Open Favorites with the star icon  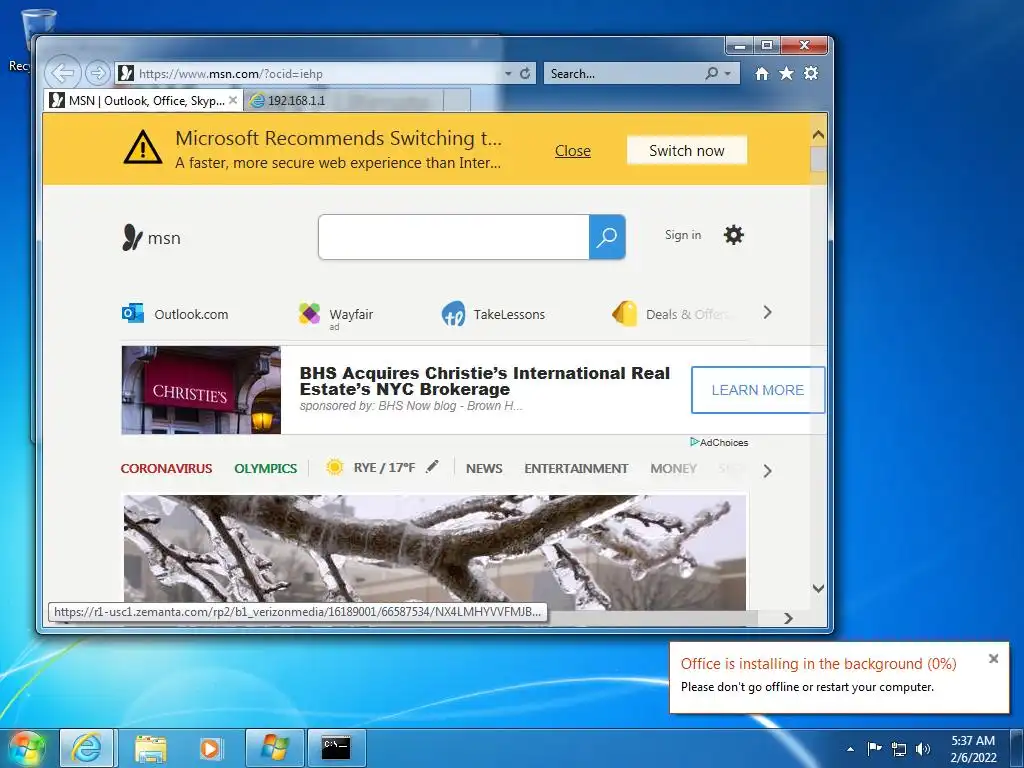click(x=786, y=74)
